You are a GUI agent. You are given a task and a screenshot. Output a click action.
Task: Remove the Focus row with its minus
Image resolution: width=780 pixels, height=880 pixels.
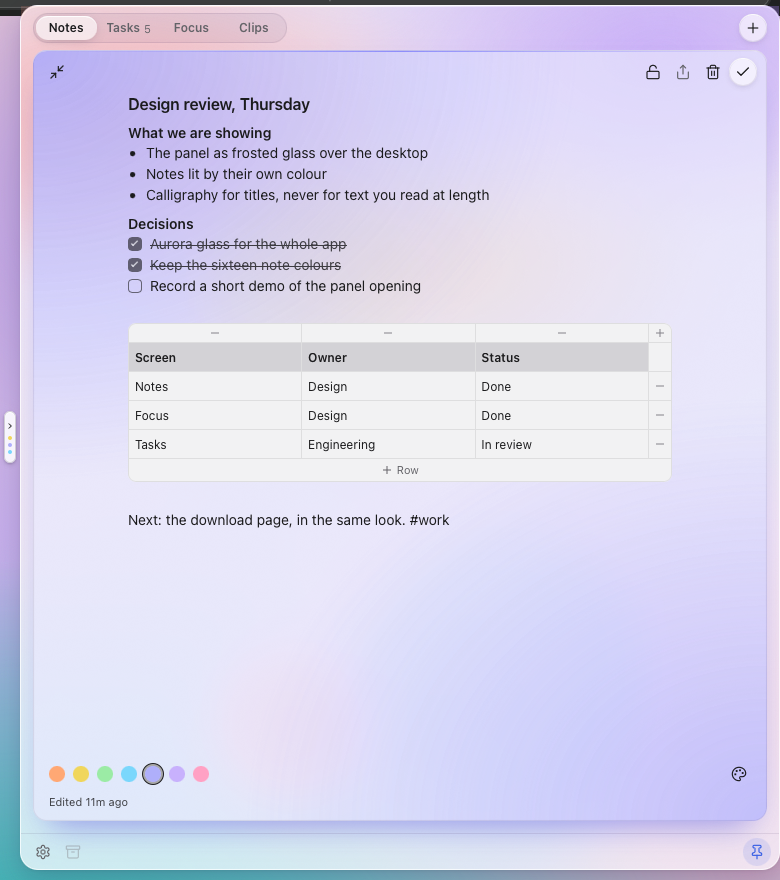[660, 415]
